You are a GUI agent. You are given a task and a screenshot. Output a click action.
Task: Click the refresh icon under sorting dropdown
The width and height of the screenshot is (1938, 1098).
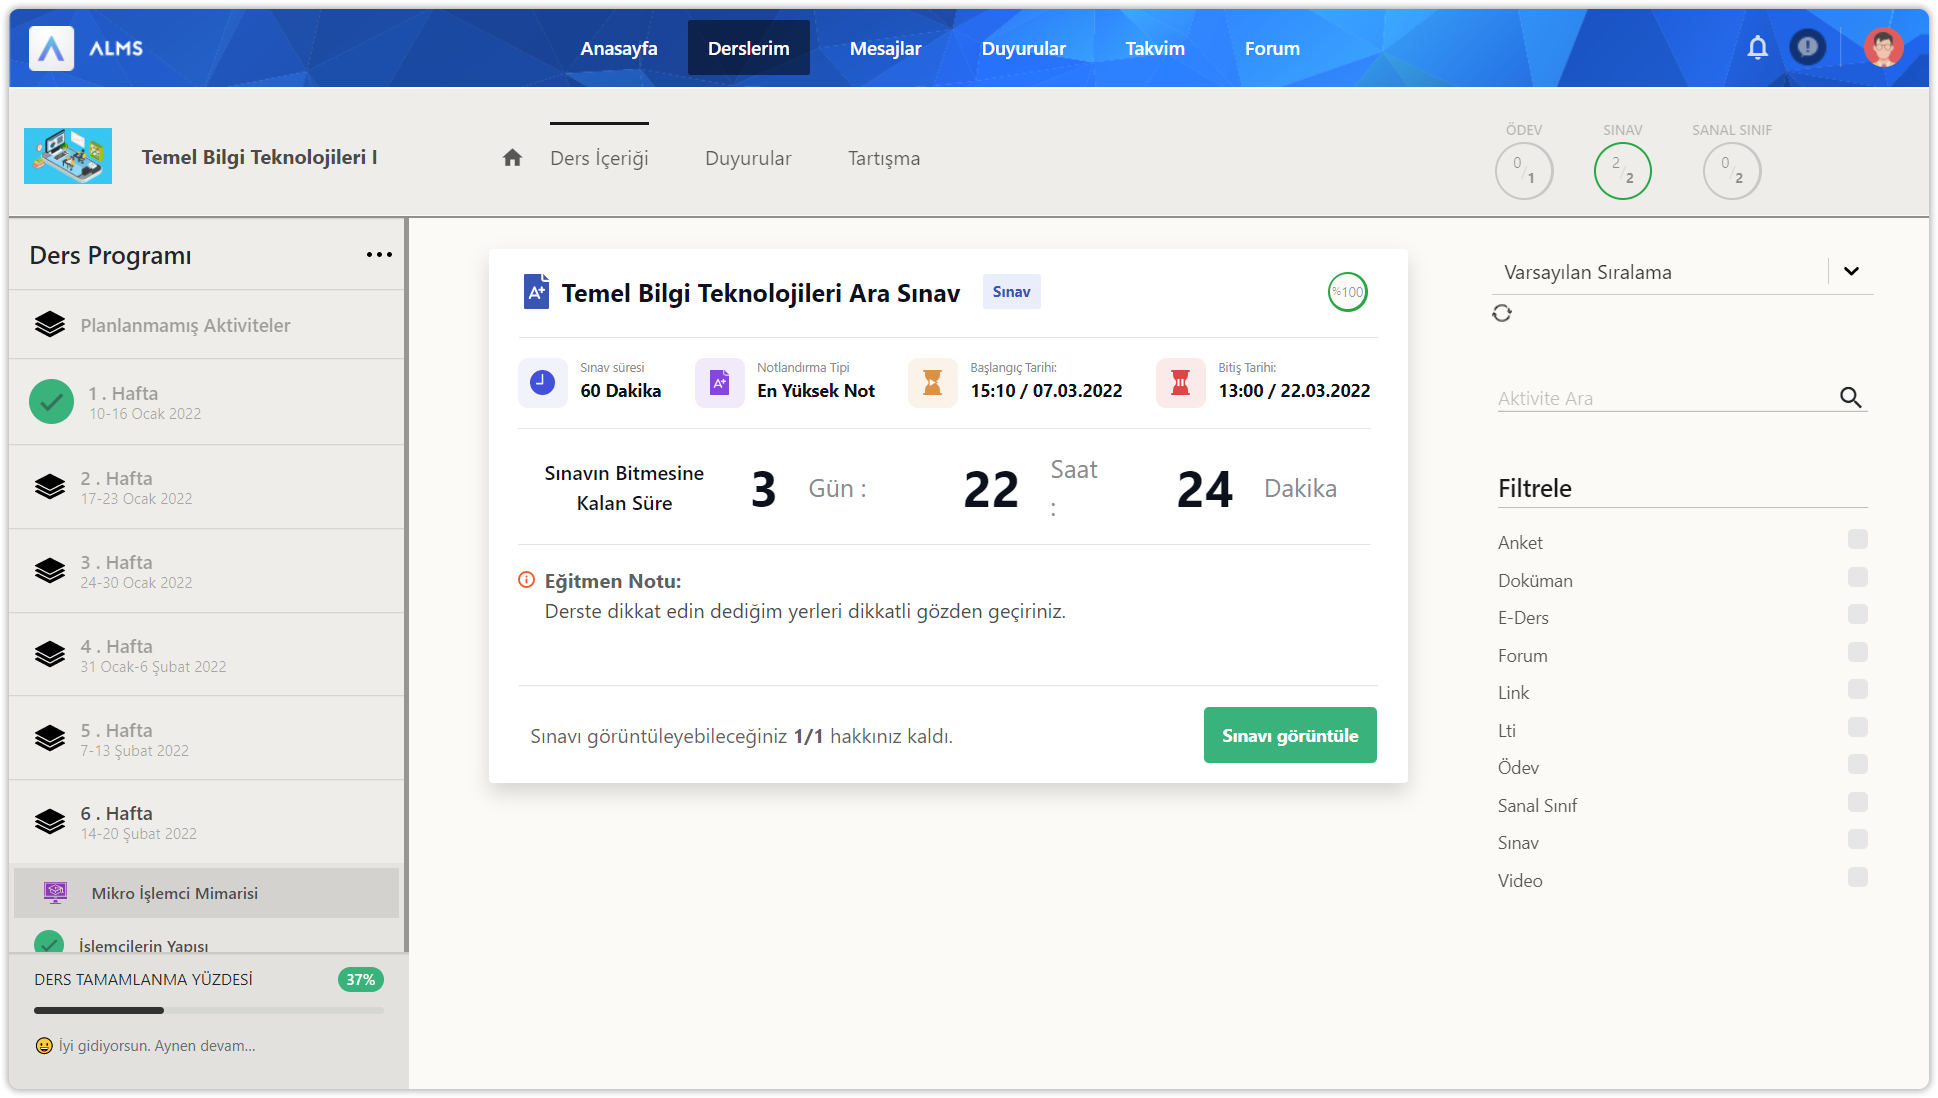(1502, 313)
